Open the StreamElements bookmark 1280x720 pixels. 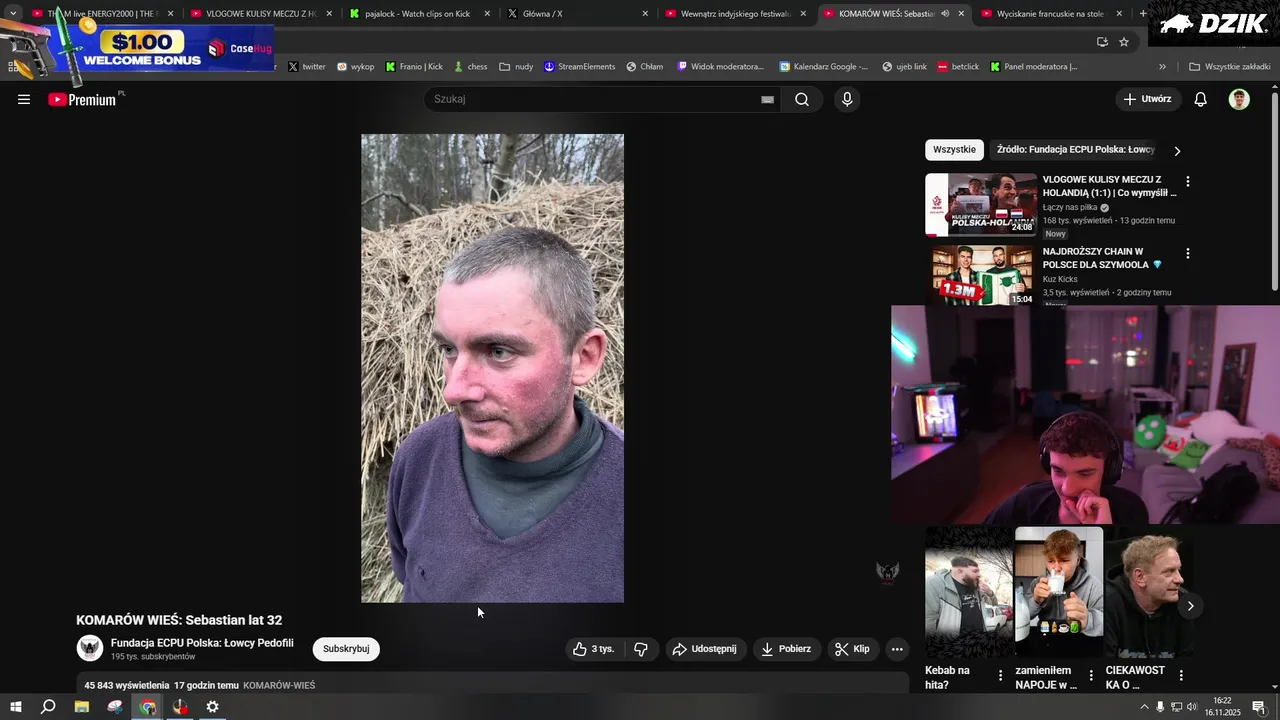coord(579,67)
